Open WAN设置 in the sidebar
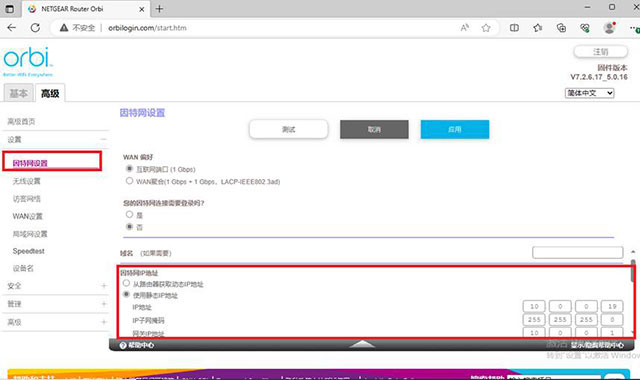 pos(27,216)
